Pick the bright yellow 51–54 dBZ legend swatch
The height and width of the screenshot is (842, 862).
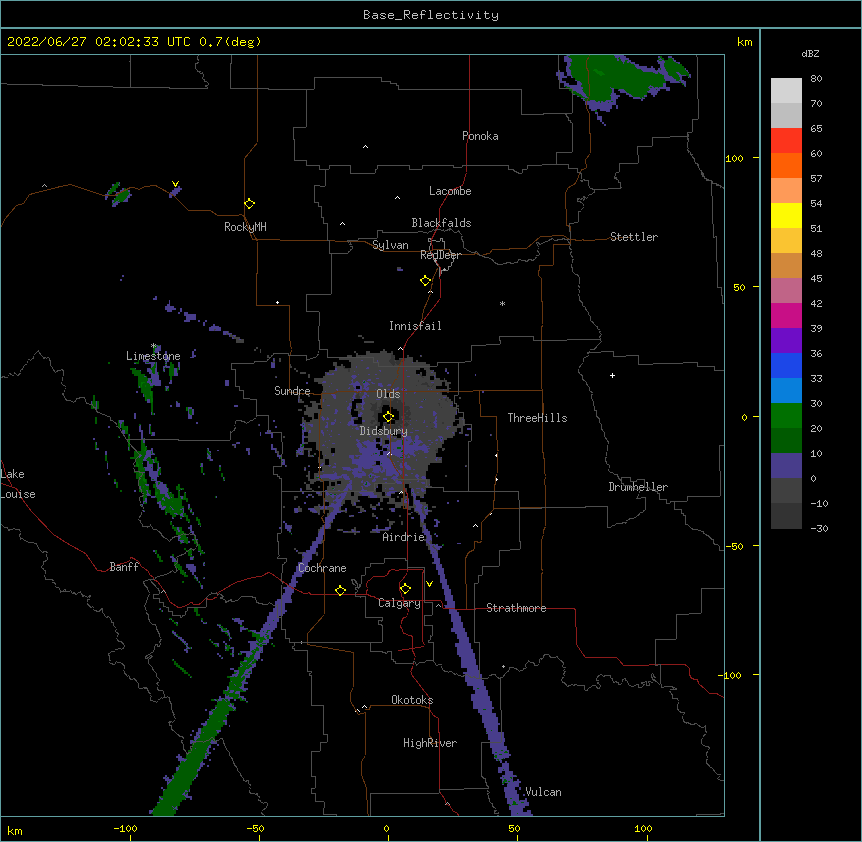coord(786,215)
